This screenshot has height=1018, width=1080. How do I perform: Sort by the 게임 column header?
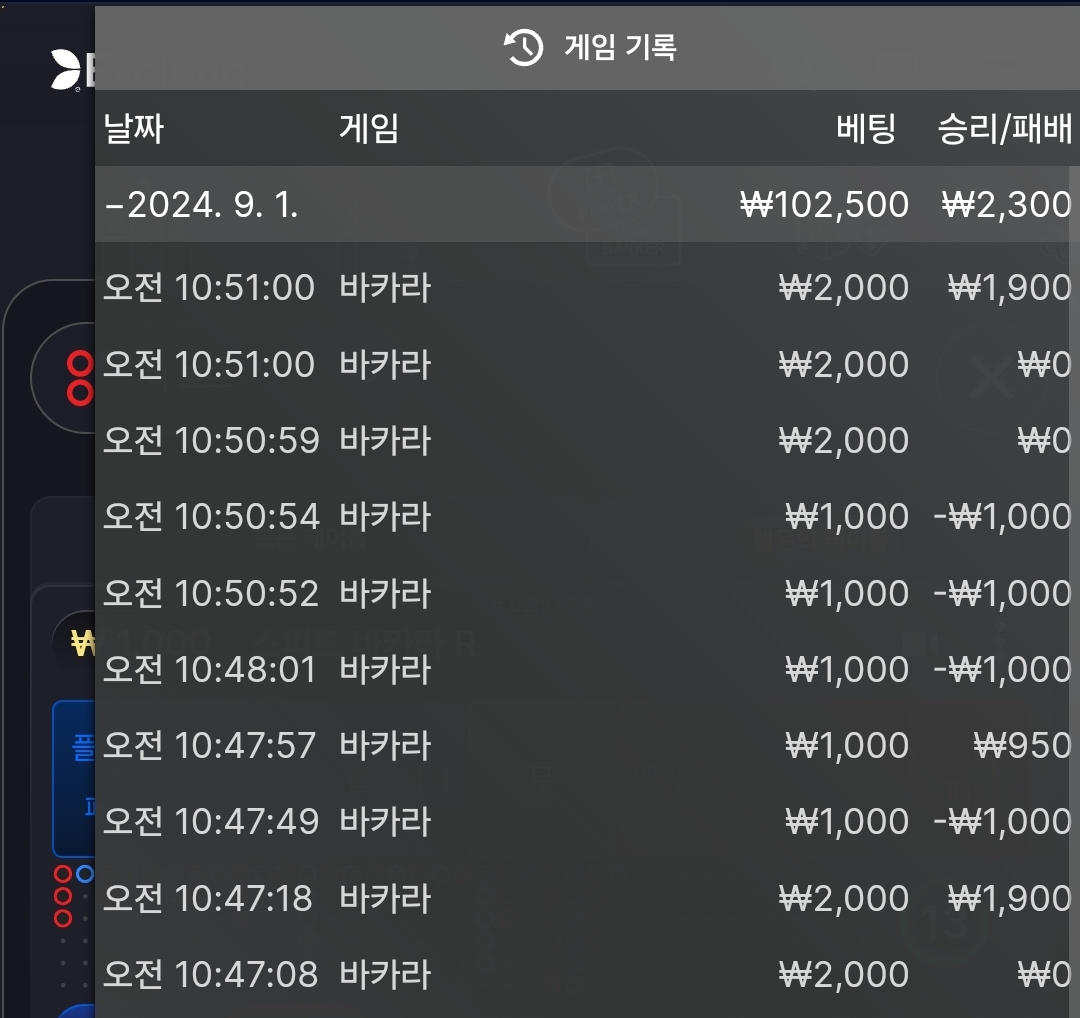click(x=369, y=129)
